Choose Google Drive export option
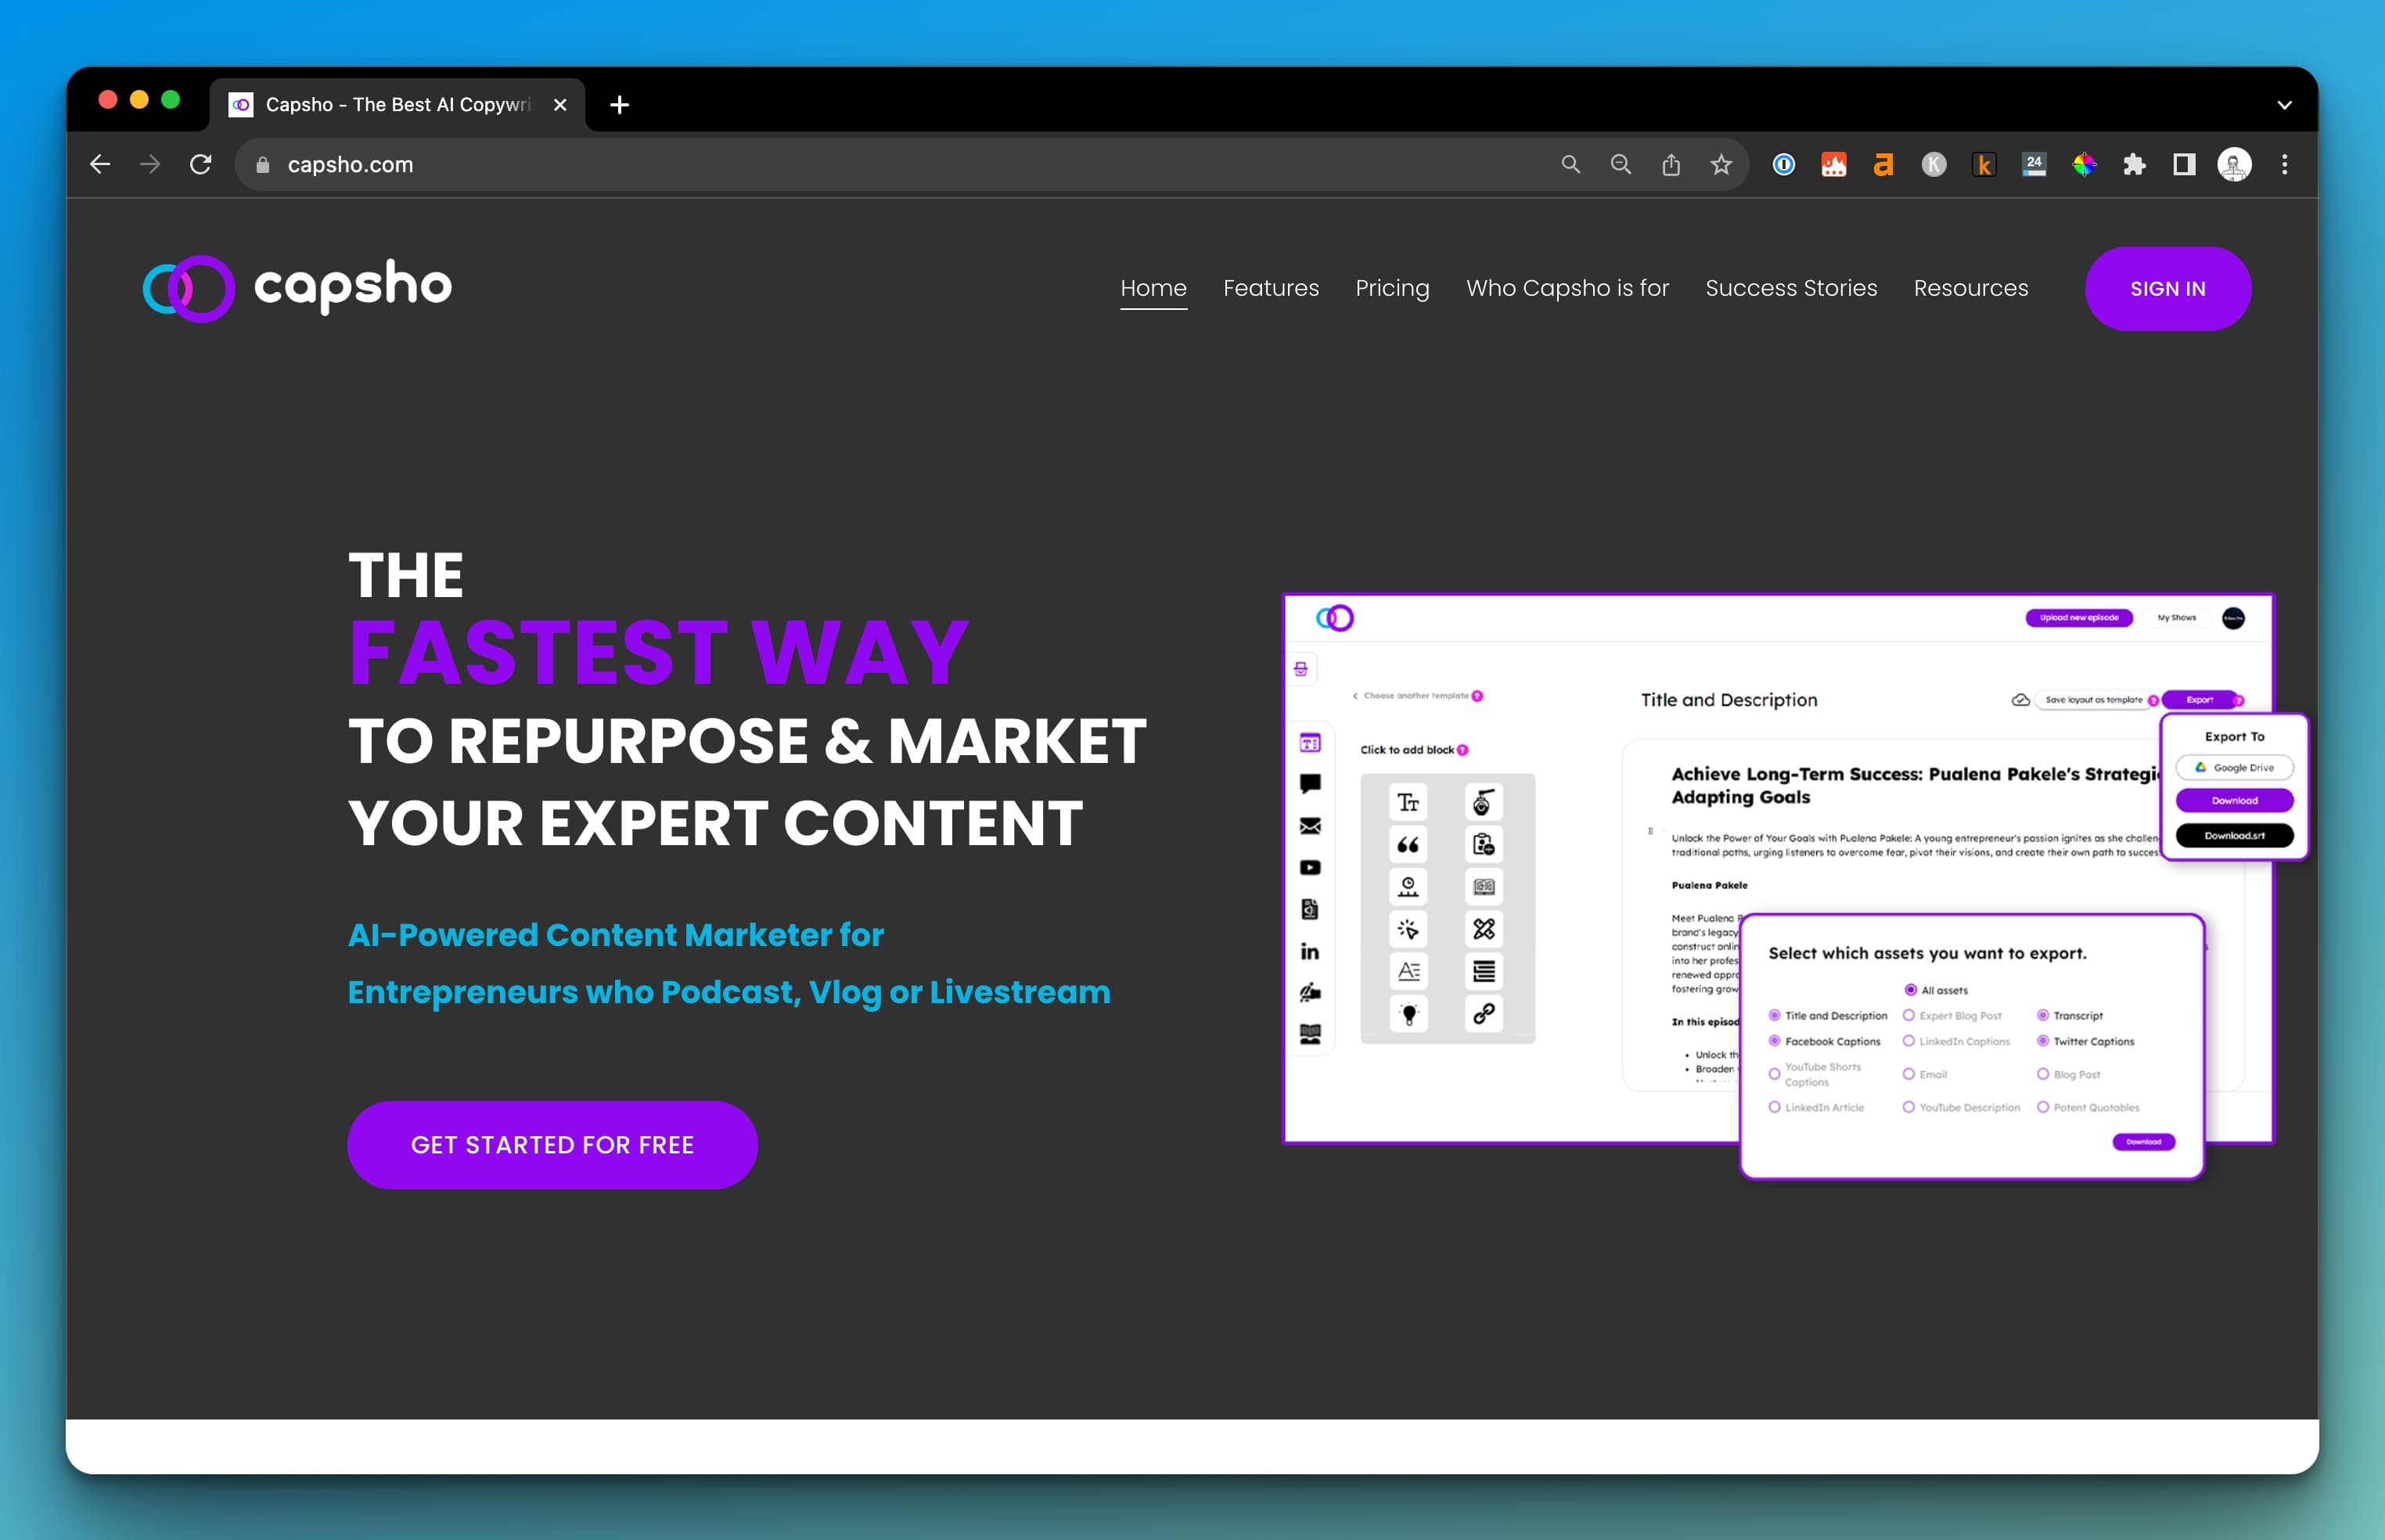 click(2234, 768)
